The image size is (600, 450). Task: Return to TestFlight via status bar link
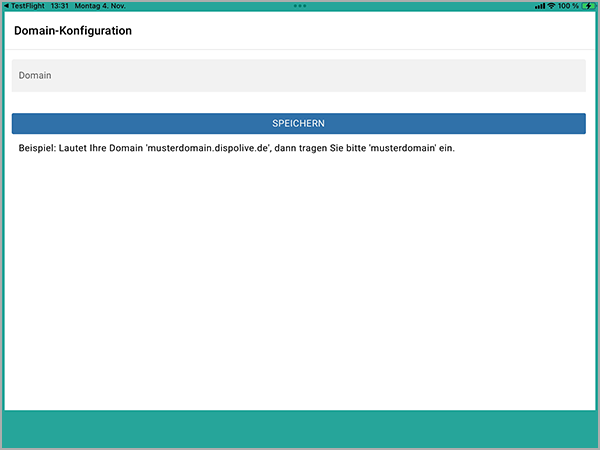coord(24,6)
